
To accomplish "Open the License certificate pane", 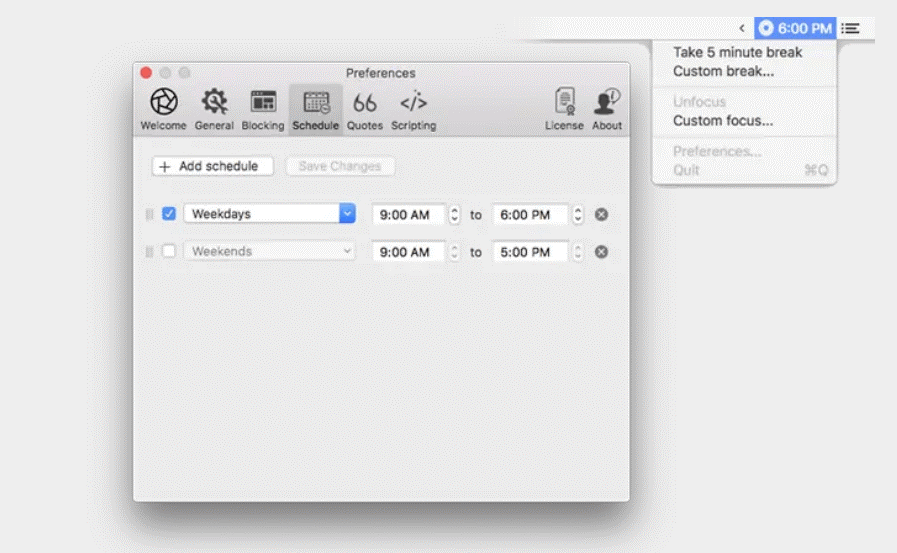I will [564, 109].
